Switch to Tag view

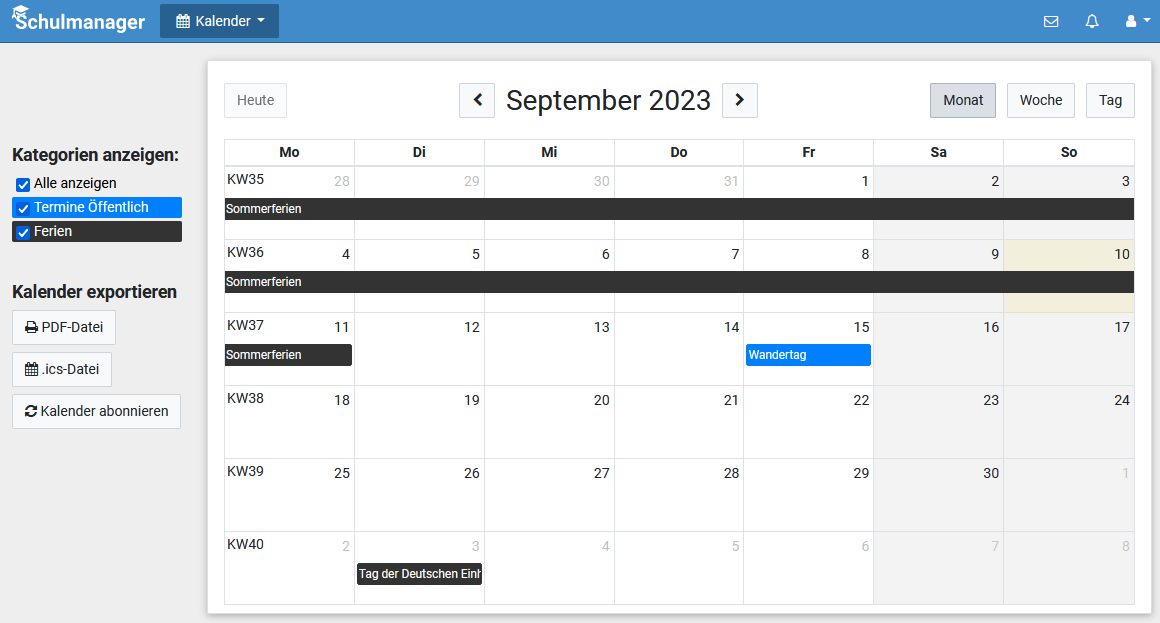pos(1110,100)
